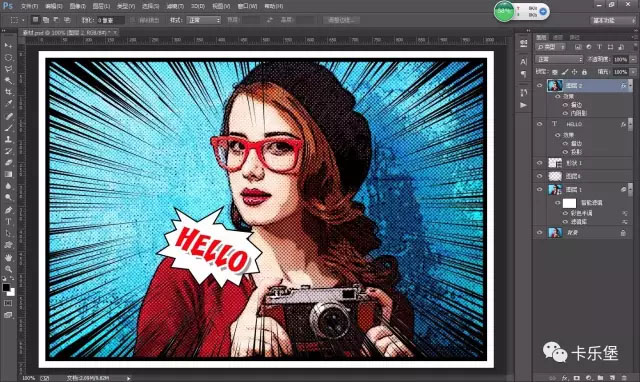Hide the 背景 background layer

pyautogui.click(x=539, y=232)
